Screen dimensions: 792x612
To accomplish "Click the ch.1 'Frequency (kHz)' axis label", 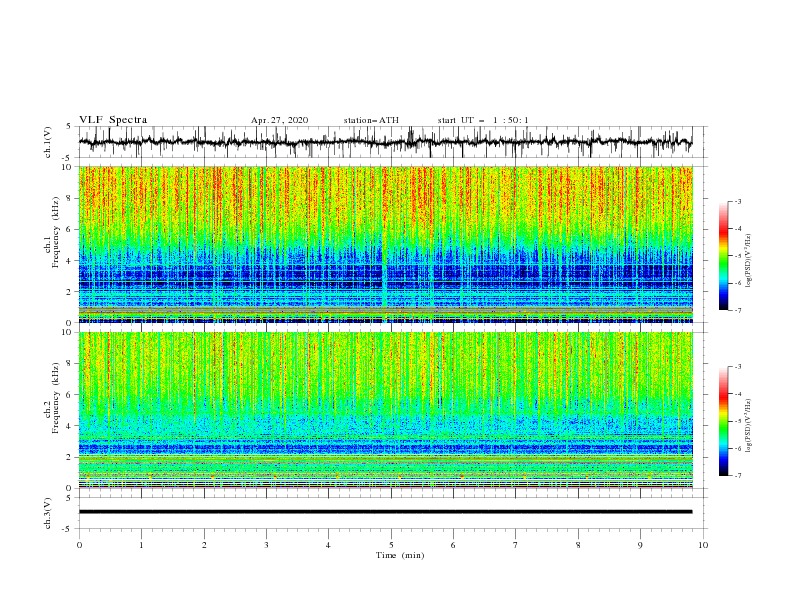I will [56, 233].
